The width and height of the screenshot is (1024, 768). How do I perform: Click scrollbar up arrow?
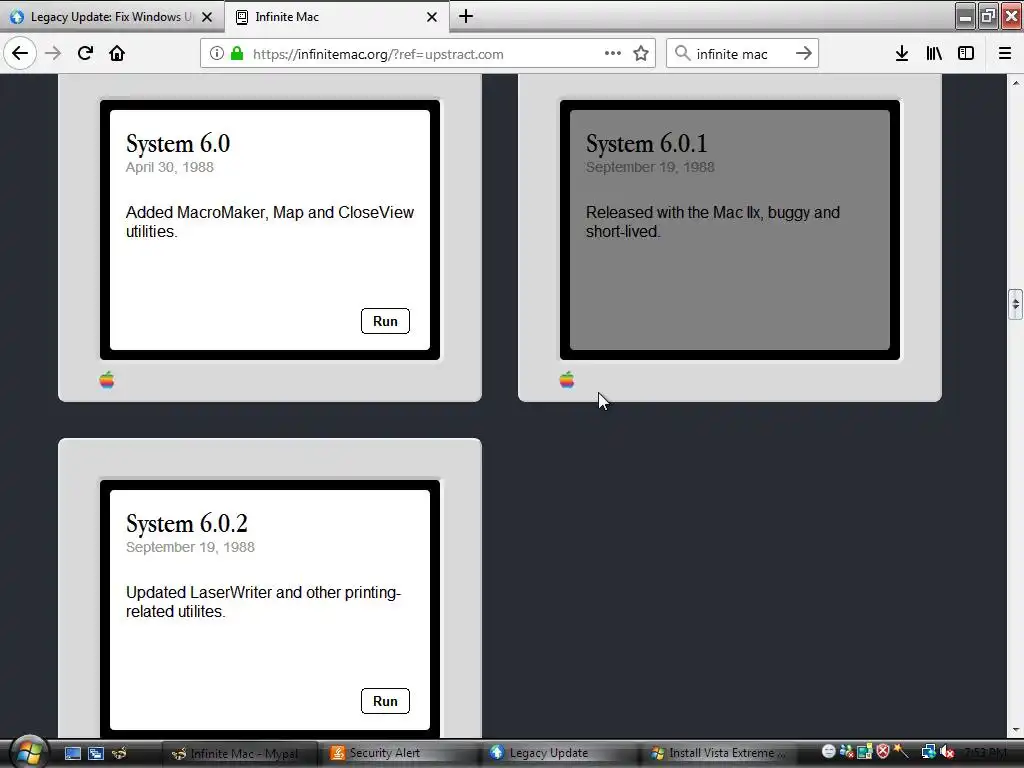coord(1016,83)
